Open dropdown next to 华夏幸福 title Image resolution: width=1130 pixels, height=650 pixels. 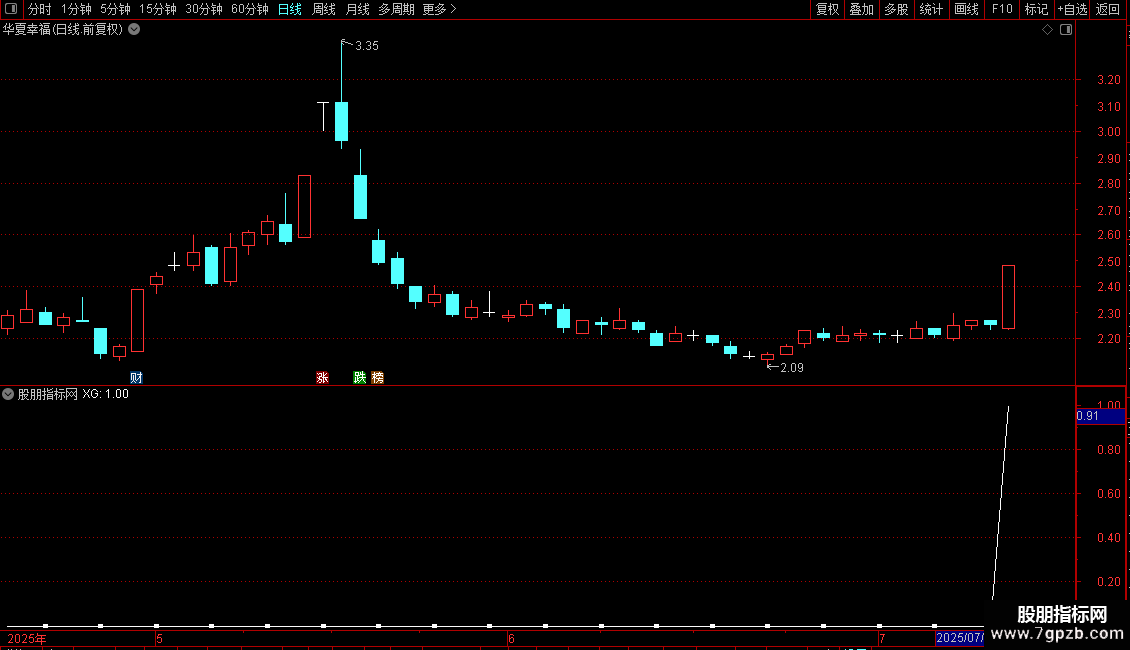click(x=134, y=30)
